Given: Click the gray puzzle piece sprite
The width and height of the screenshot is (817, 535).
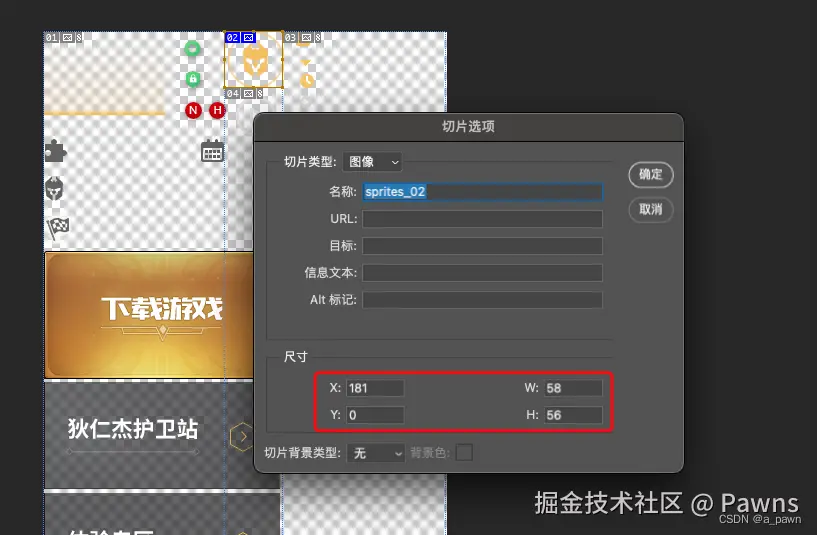Looking at the screenshot, I should coord(55,152).
